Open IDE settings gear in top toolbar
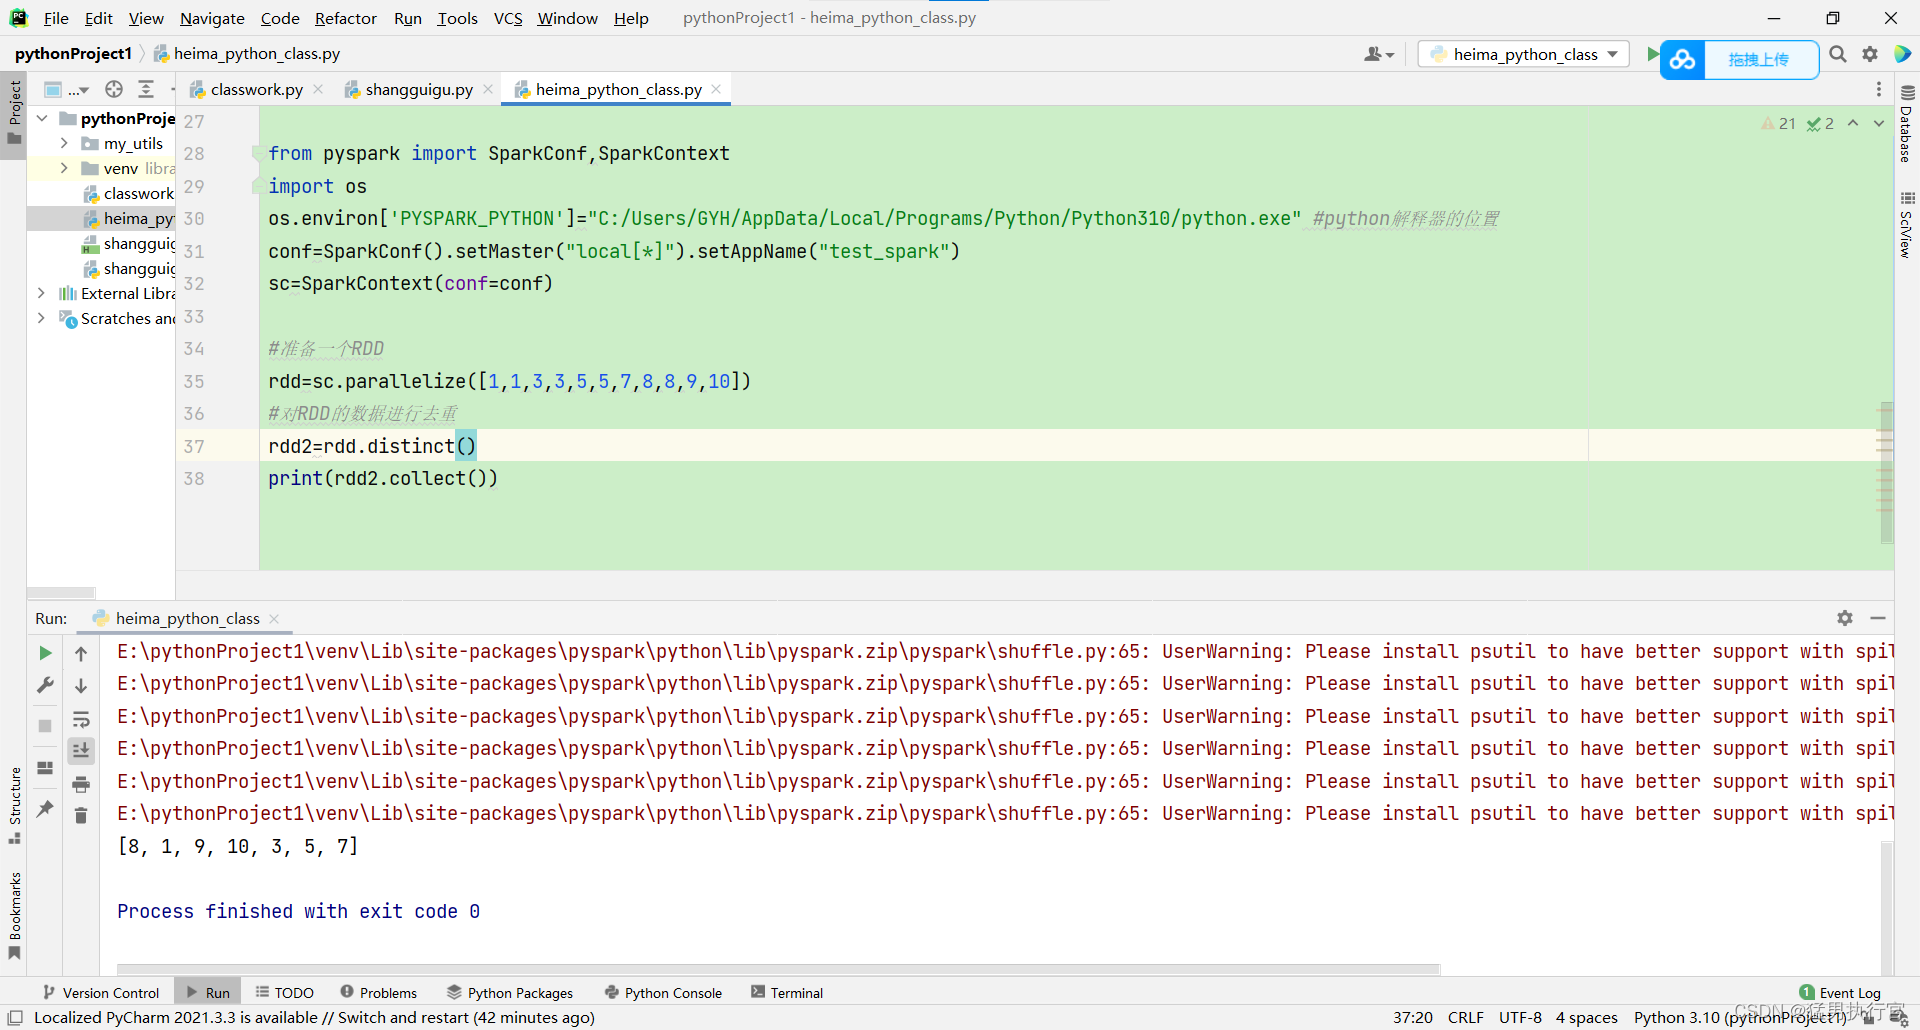The width and height of the screenshot is (1920, 1030). tap(1870, 54)
